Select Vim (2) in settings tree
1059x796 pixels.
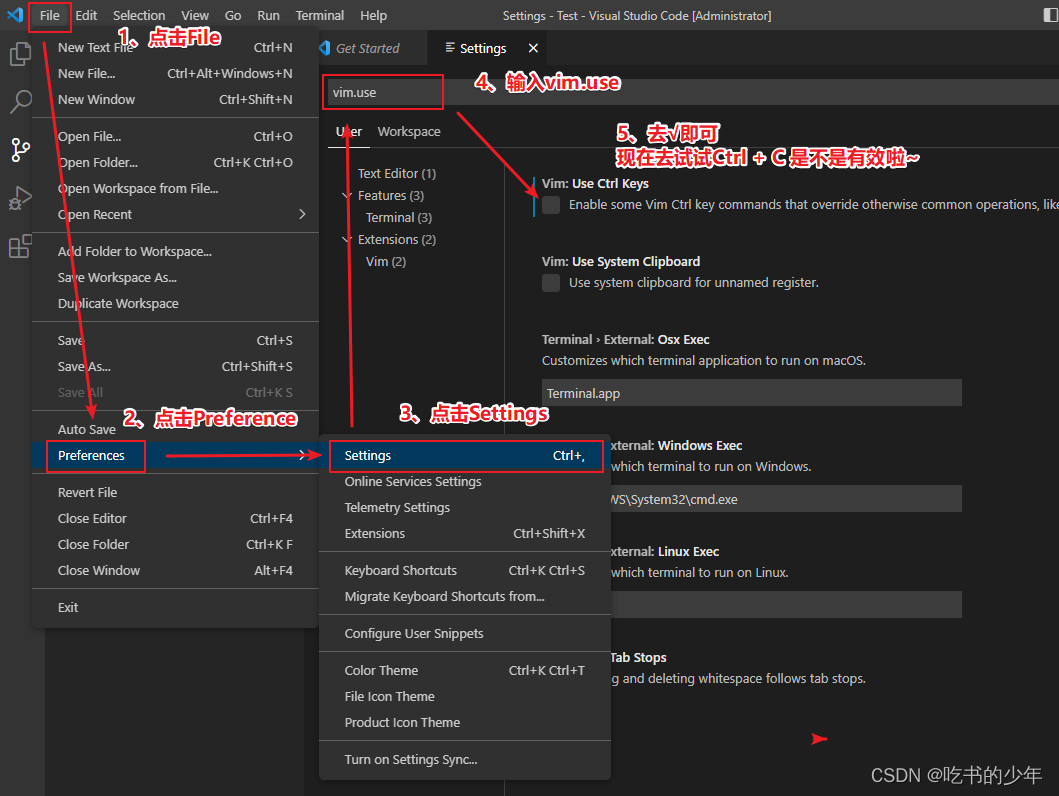[386, 261]
